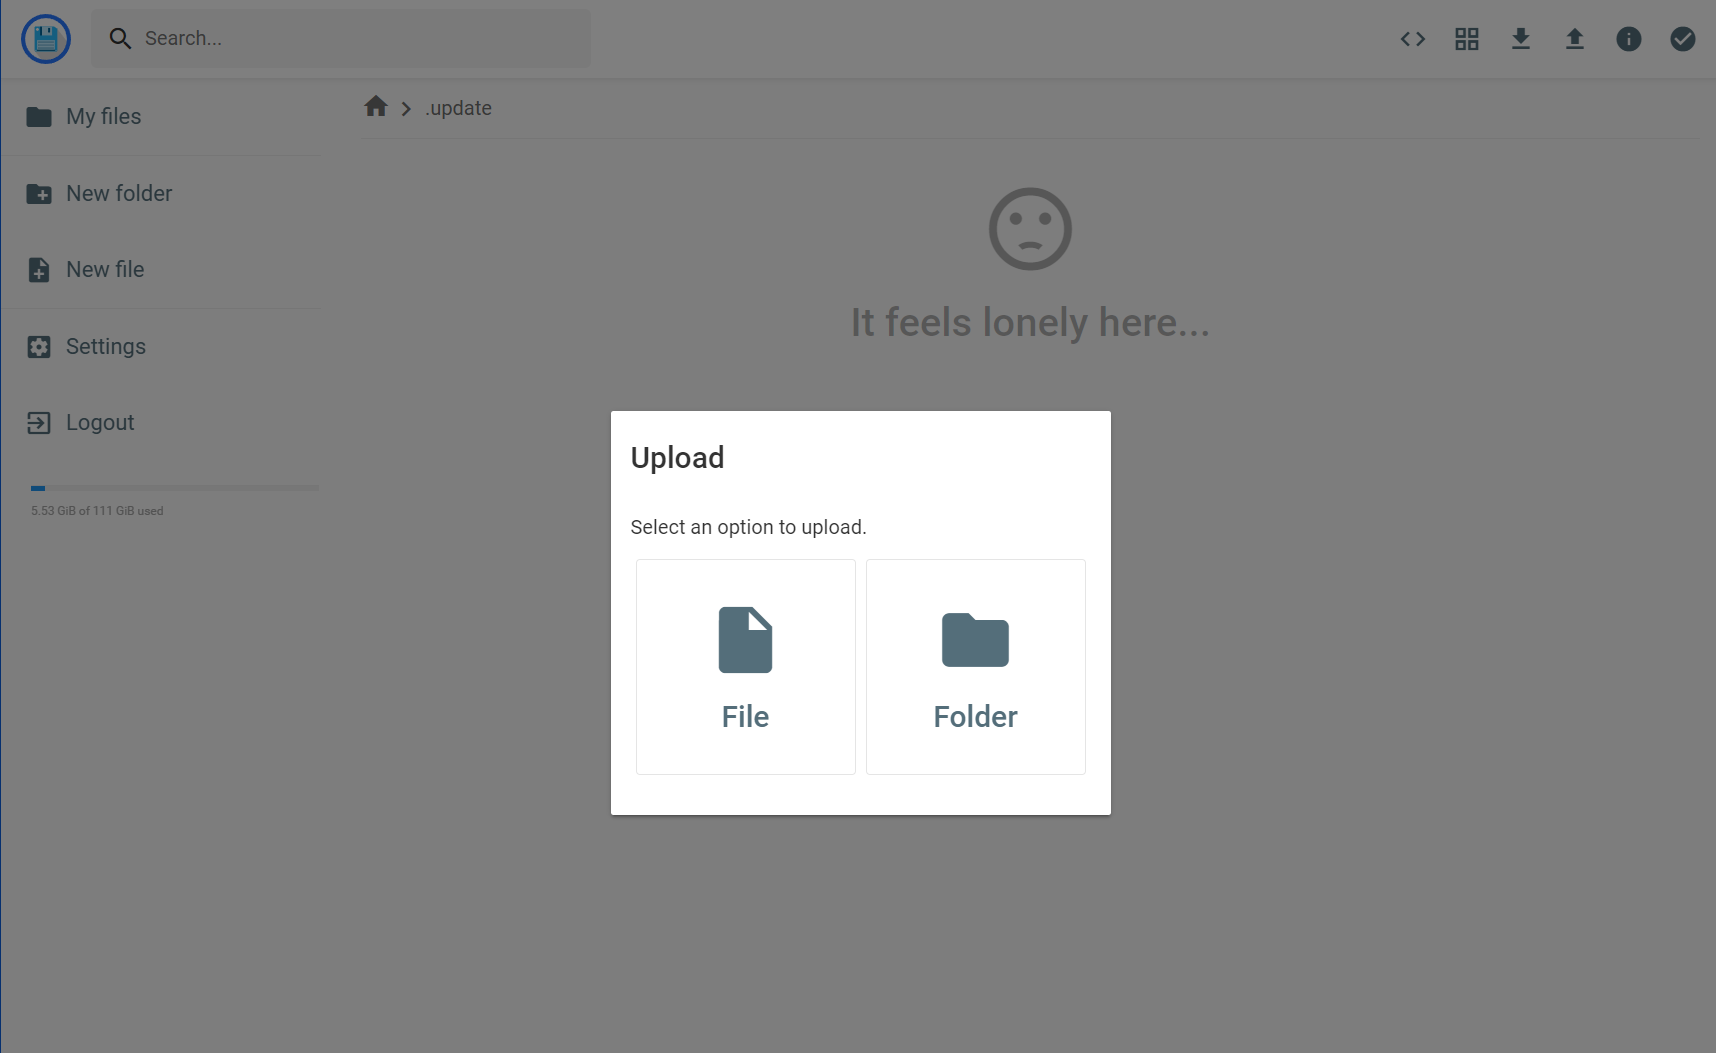Log out using the Logout item
Screen dimensions: 1716x1053
coord(99,423)
